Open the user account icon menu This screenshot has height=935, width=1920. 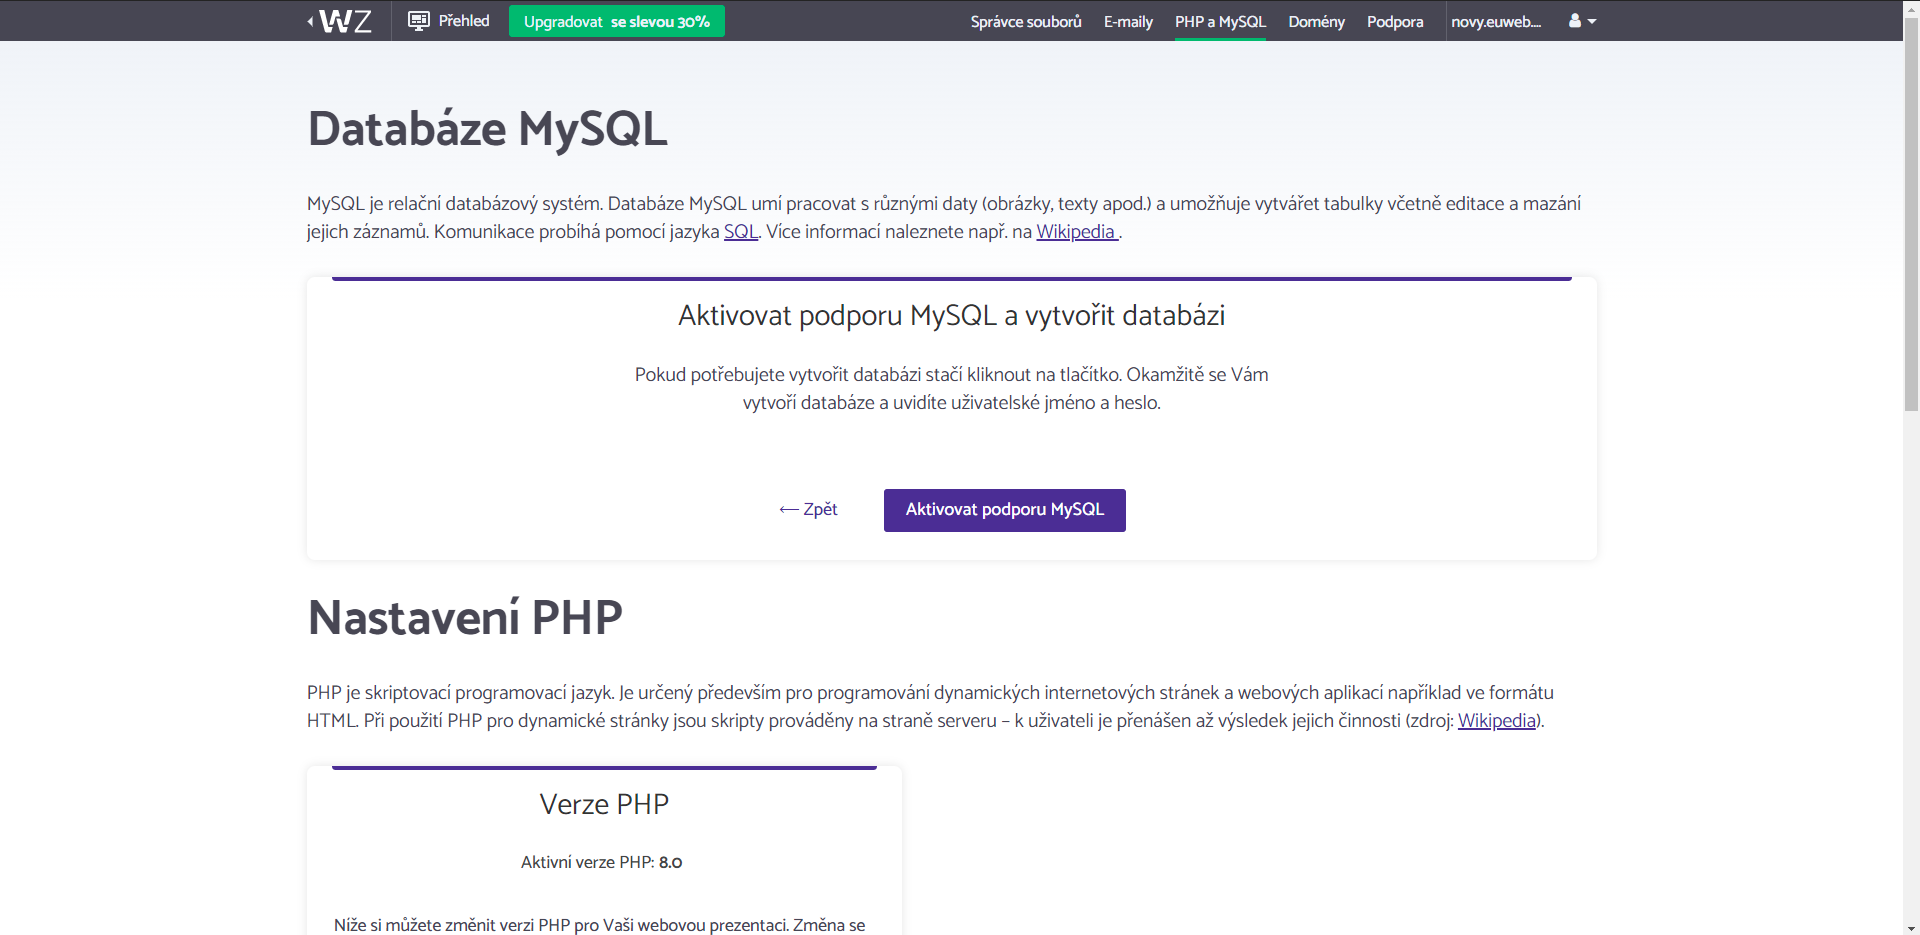1582,21
